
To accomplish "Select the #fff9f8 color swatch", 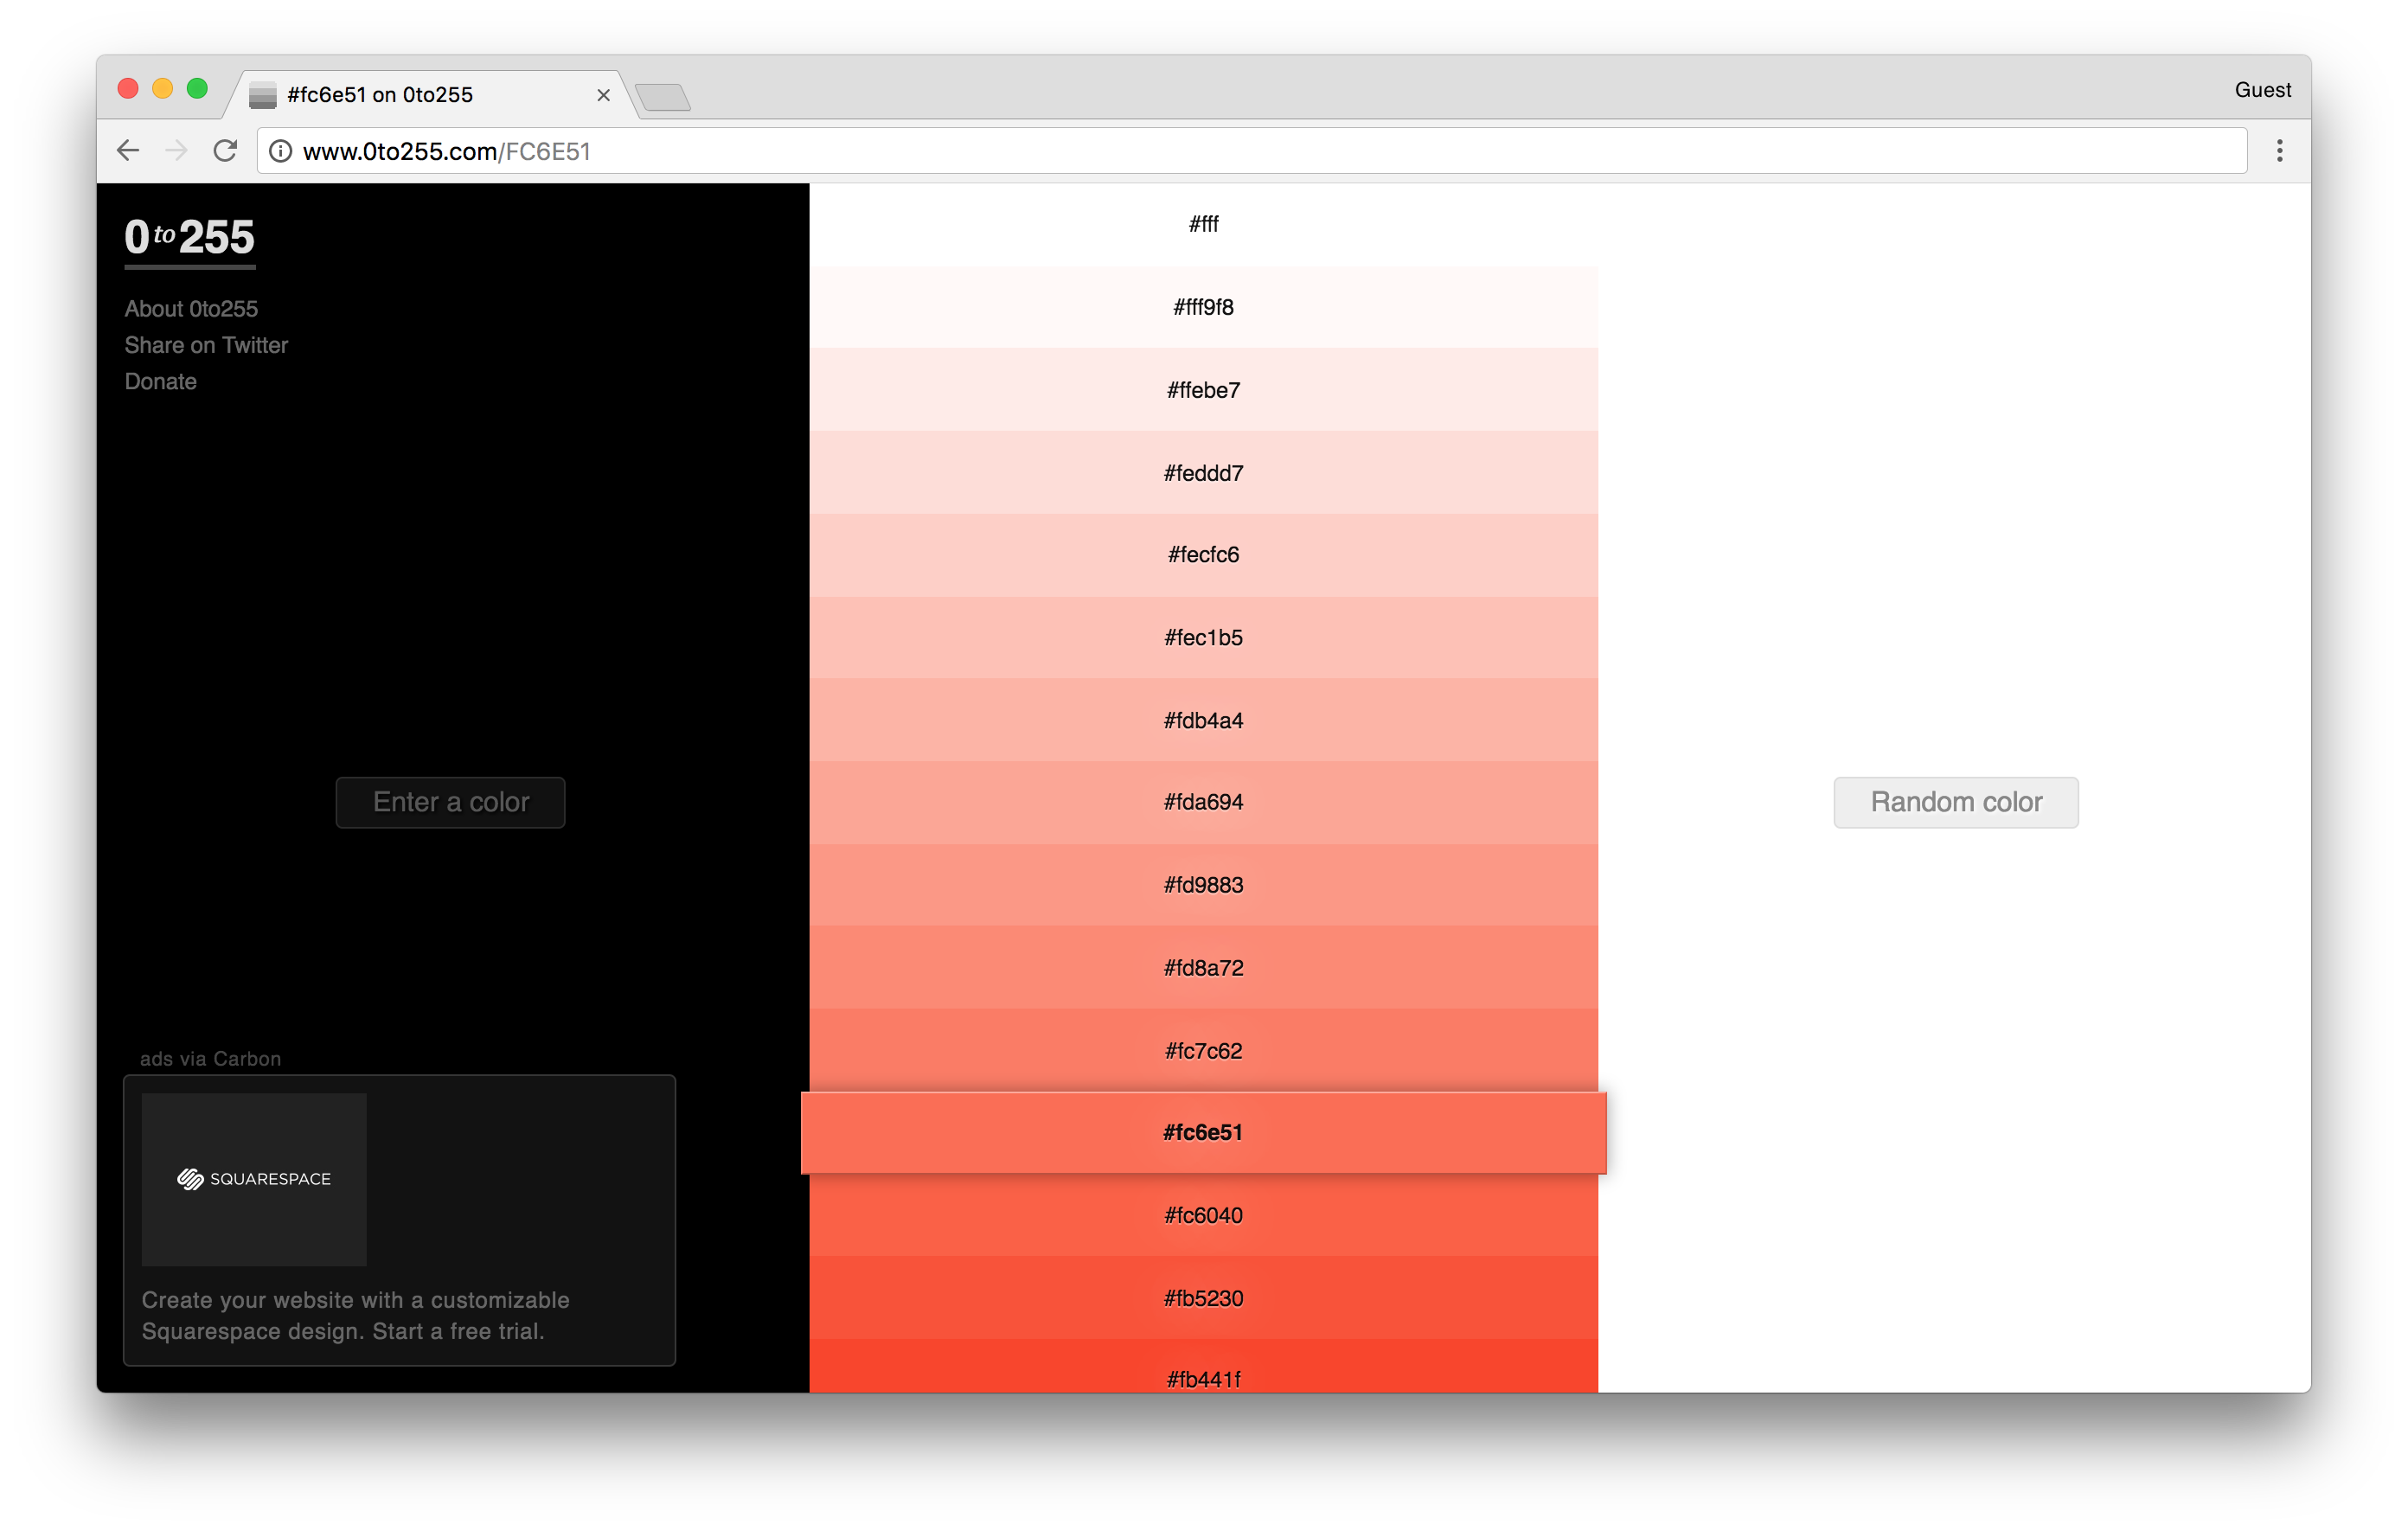I will click(1203, 307).
